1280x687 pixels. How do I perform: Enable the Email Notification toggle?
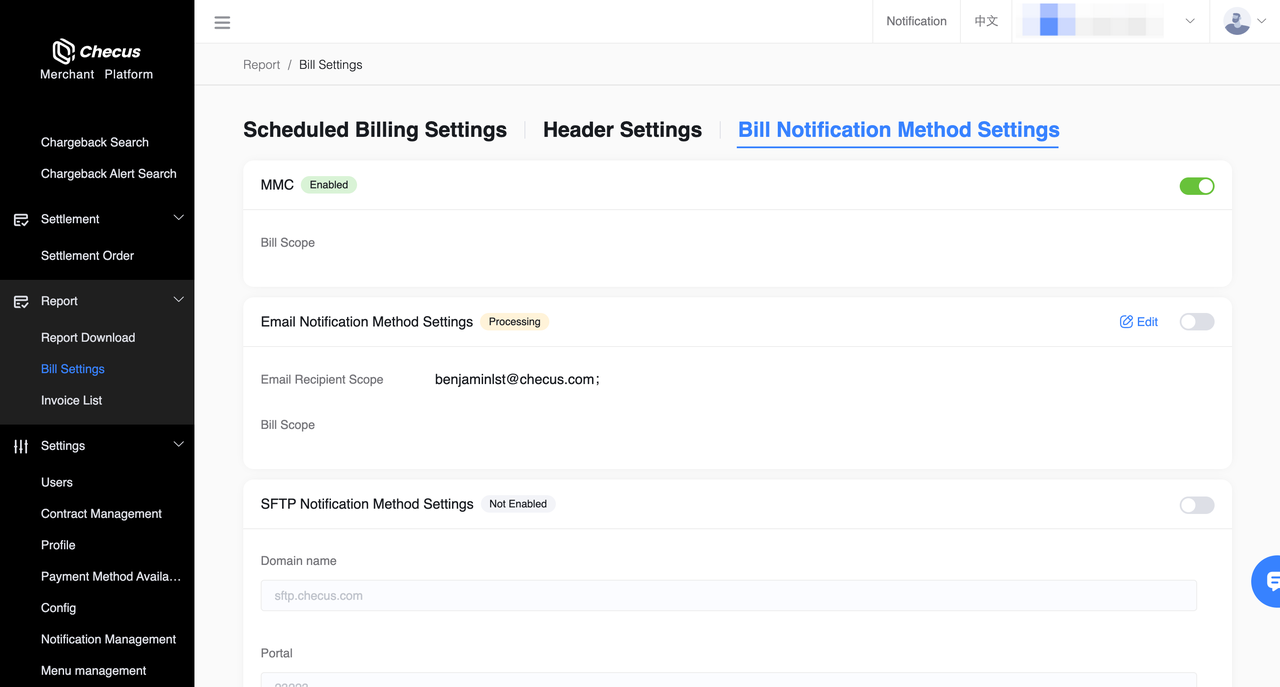pos(1197,322)
